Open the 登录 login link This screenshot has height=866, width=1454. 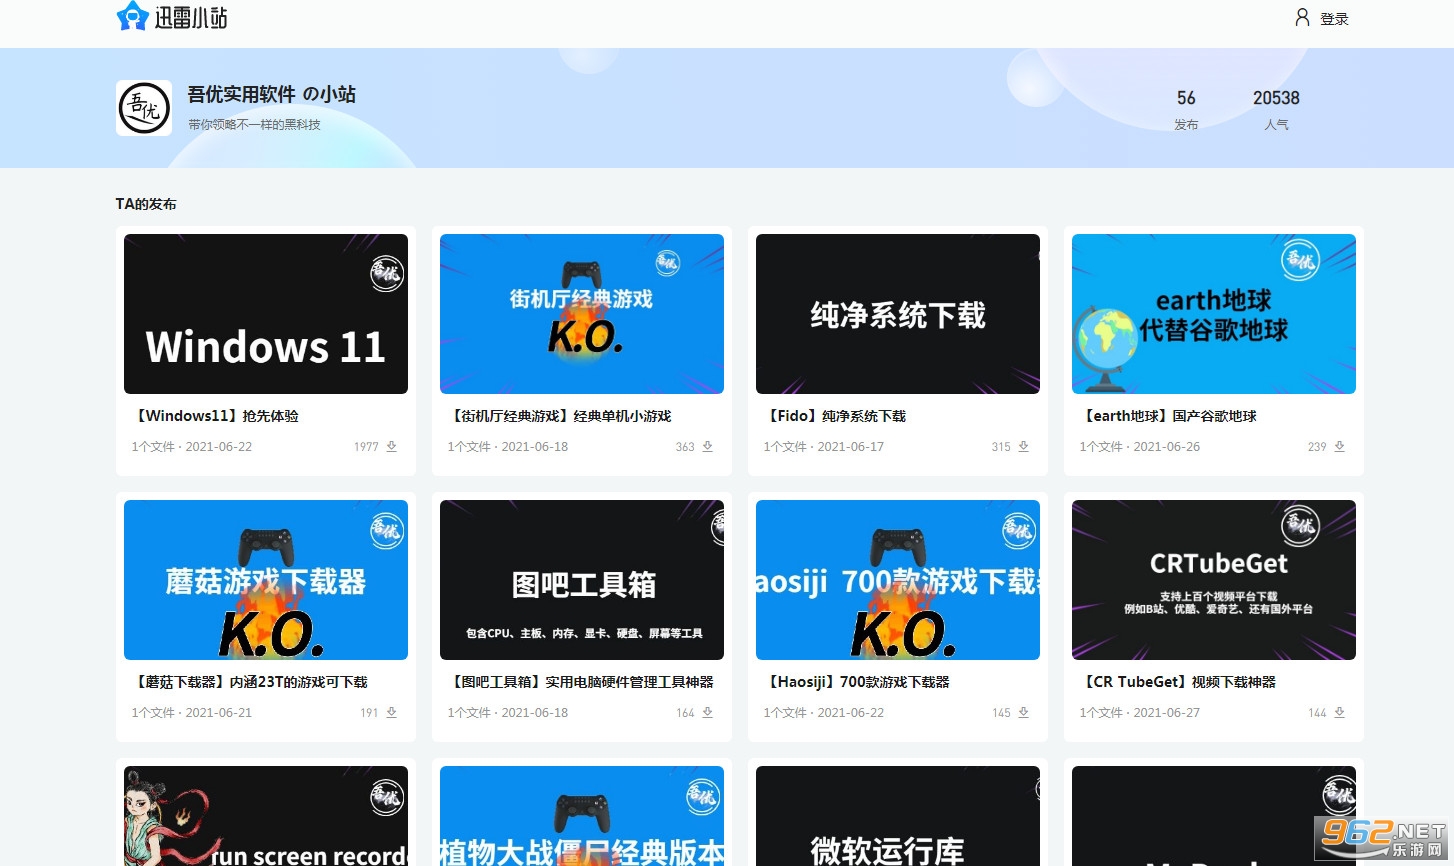[1334, 19]
